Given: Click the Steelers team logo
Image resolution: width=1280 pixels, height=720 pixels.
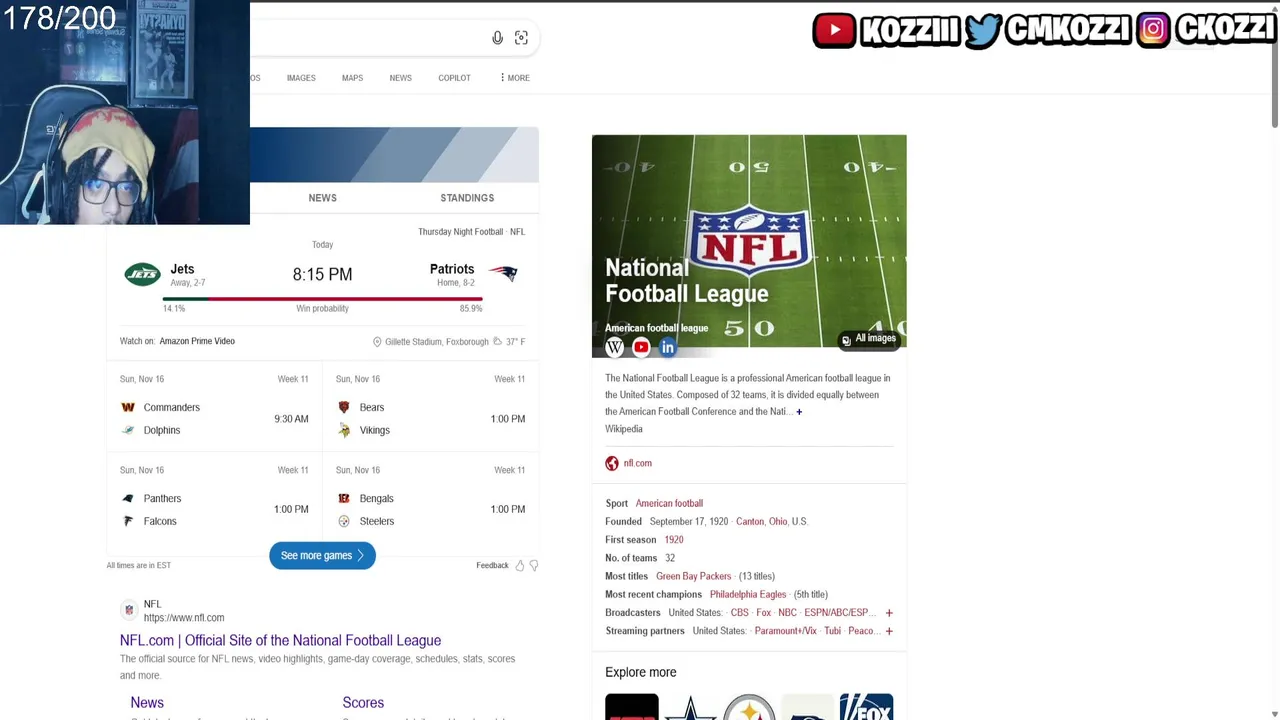Looking at the screenshot, I should coord(344,521).
